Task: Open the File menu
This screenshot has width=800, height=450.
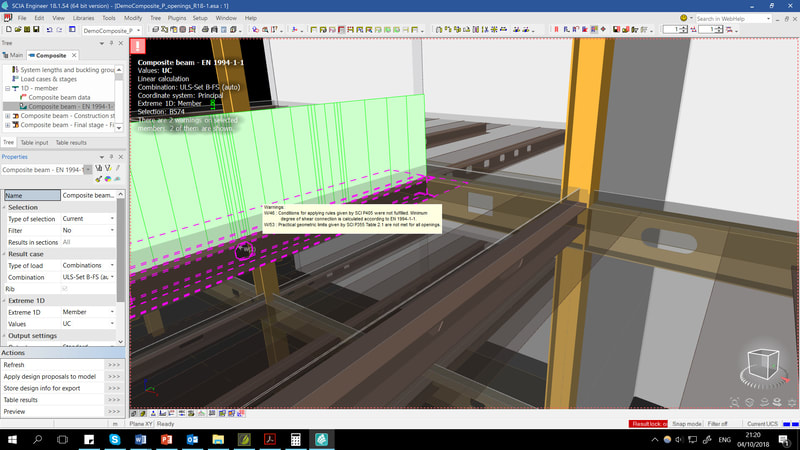Action: click(22, 18)
